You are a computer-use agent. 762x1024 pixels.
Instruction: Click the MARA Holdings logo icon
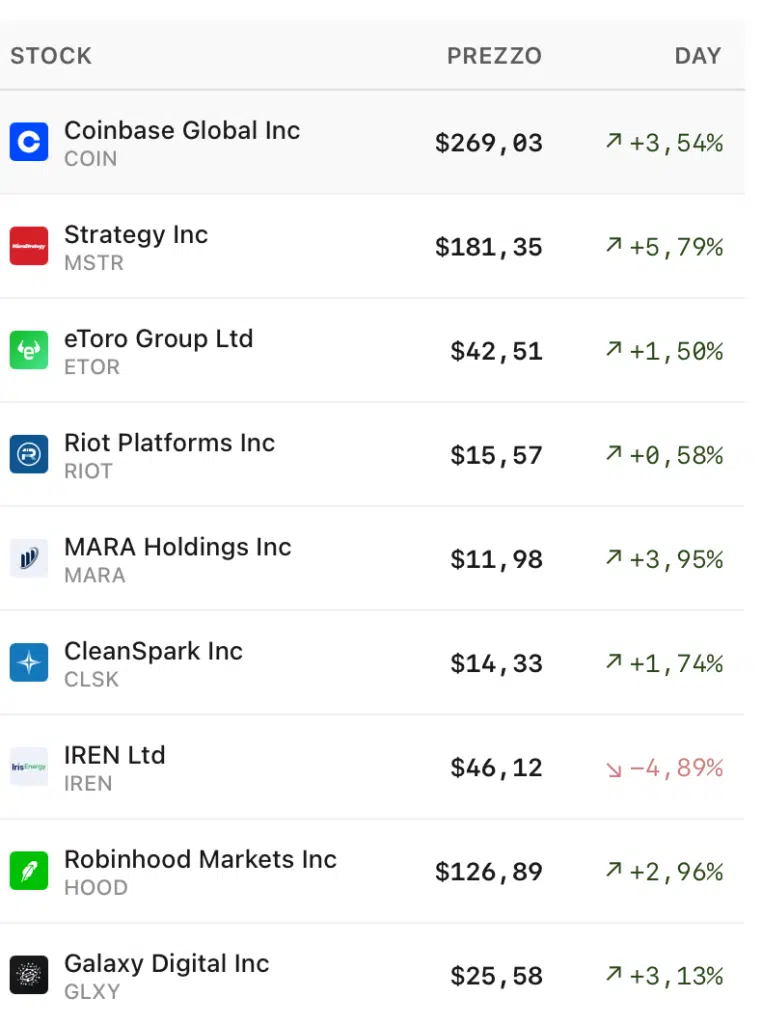pyautogui.click(x=29, y=559)
